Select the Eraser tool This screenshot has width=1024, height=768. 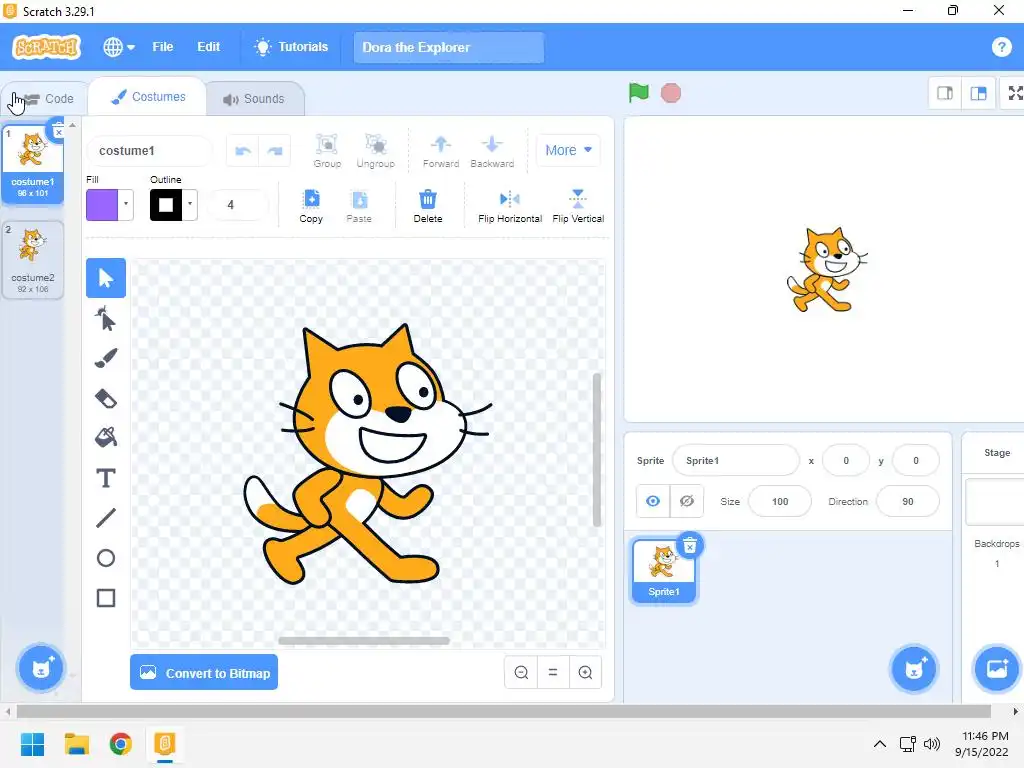[106, 398]
